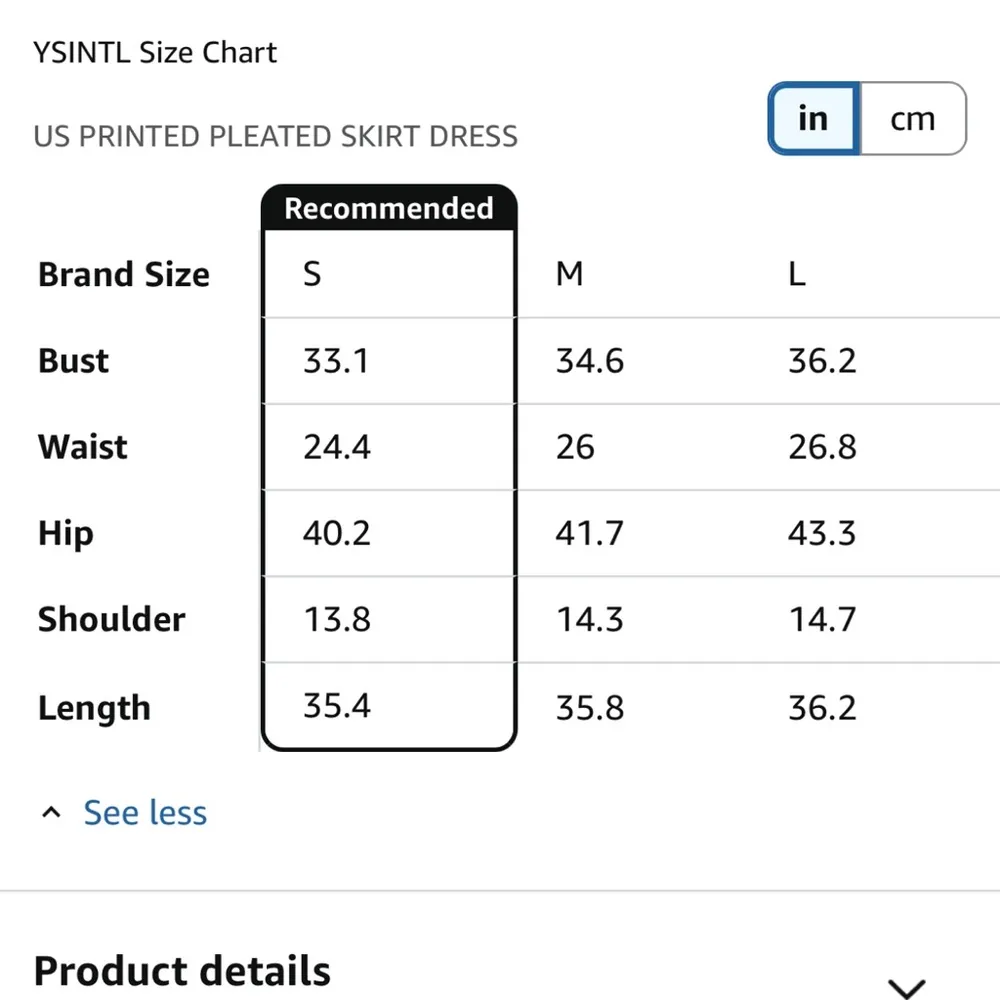Viewport: 1000px width, 1000px height.
Task: Click the Length row label
Action: 94,707
